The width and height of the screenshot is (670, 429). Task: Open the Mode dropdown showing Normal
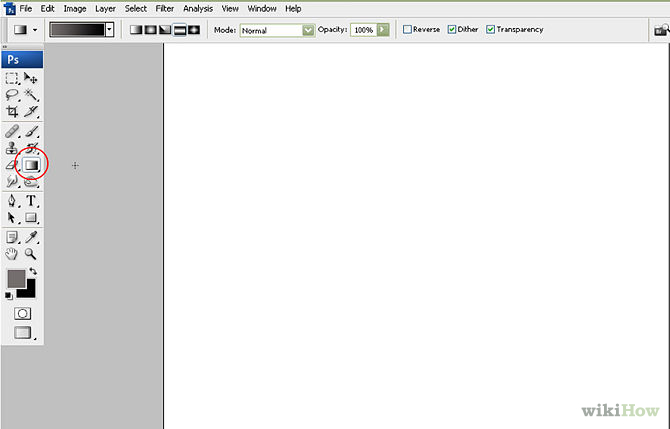click(277, 30)
